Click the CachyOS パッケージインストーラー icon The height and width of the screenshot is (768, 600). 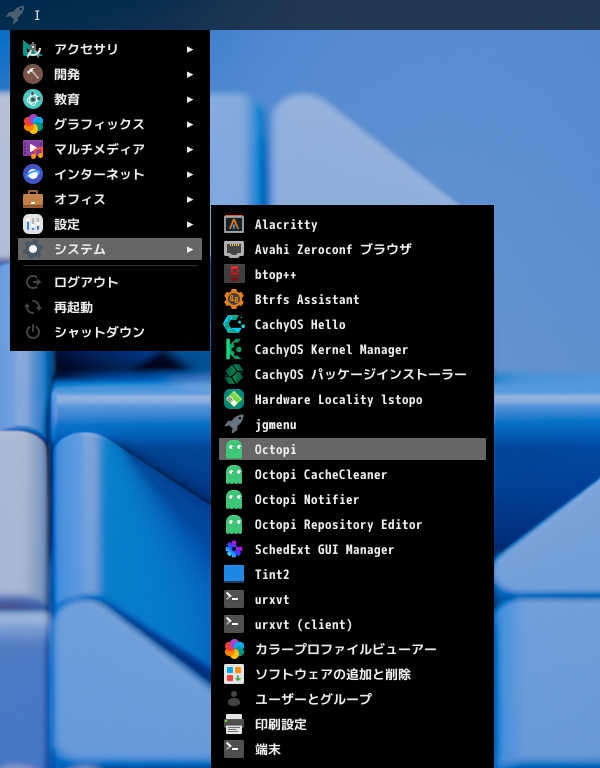[234, 374]
